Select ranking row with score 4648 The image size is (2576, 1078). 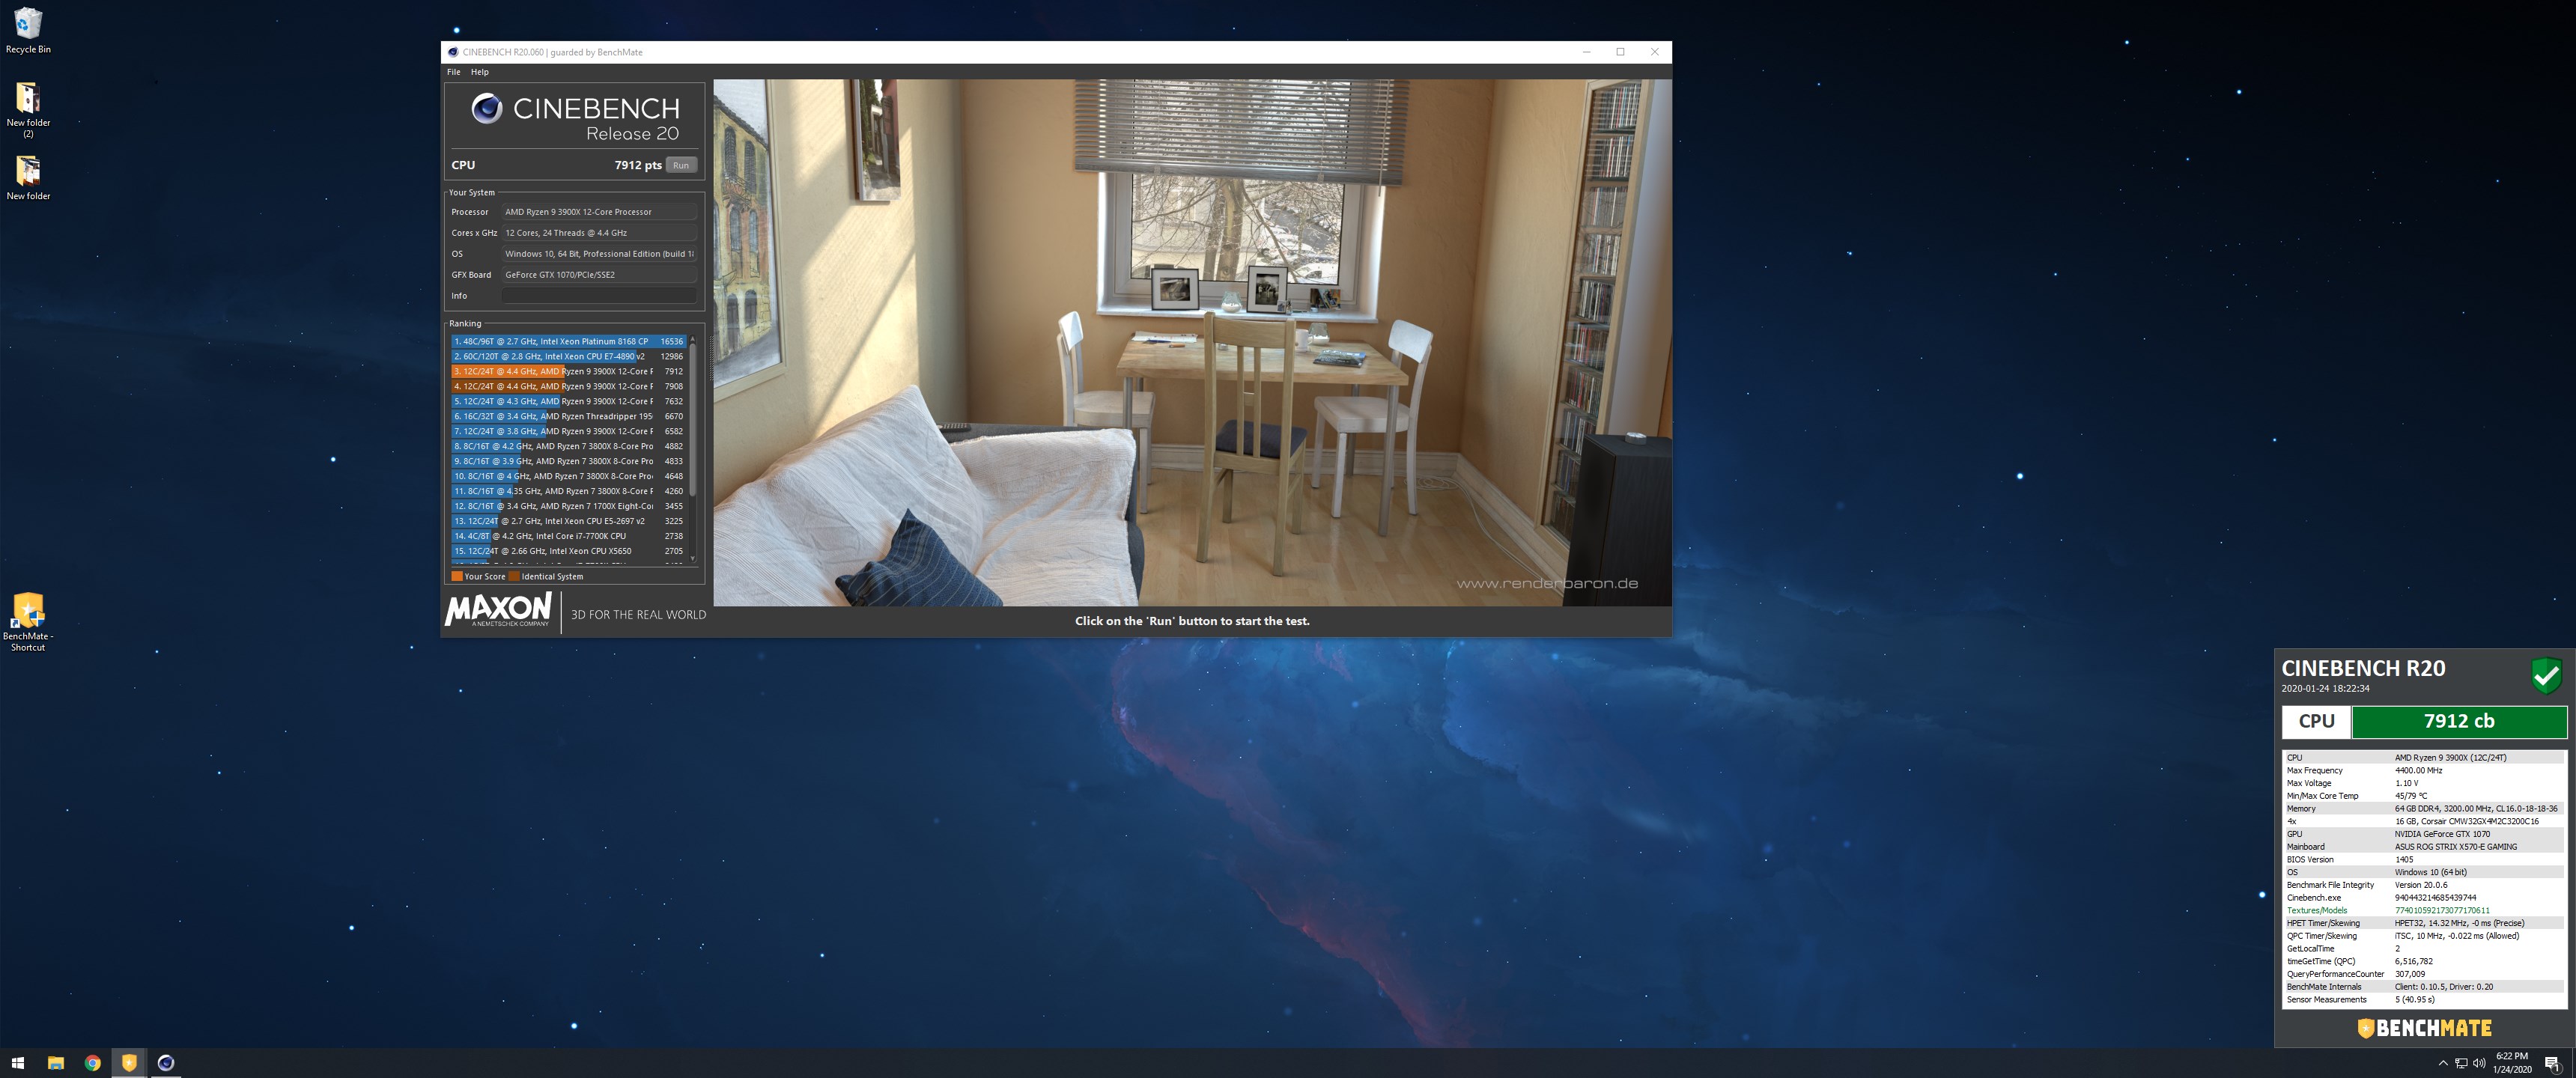tap(568, 476)
